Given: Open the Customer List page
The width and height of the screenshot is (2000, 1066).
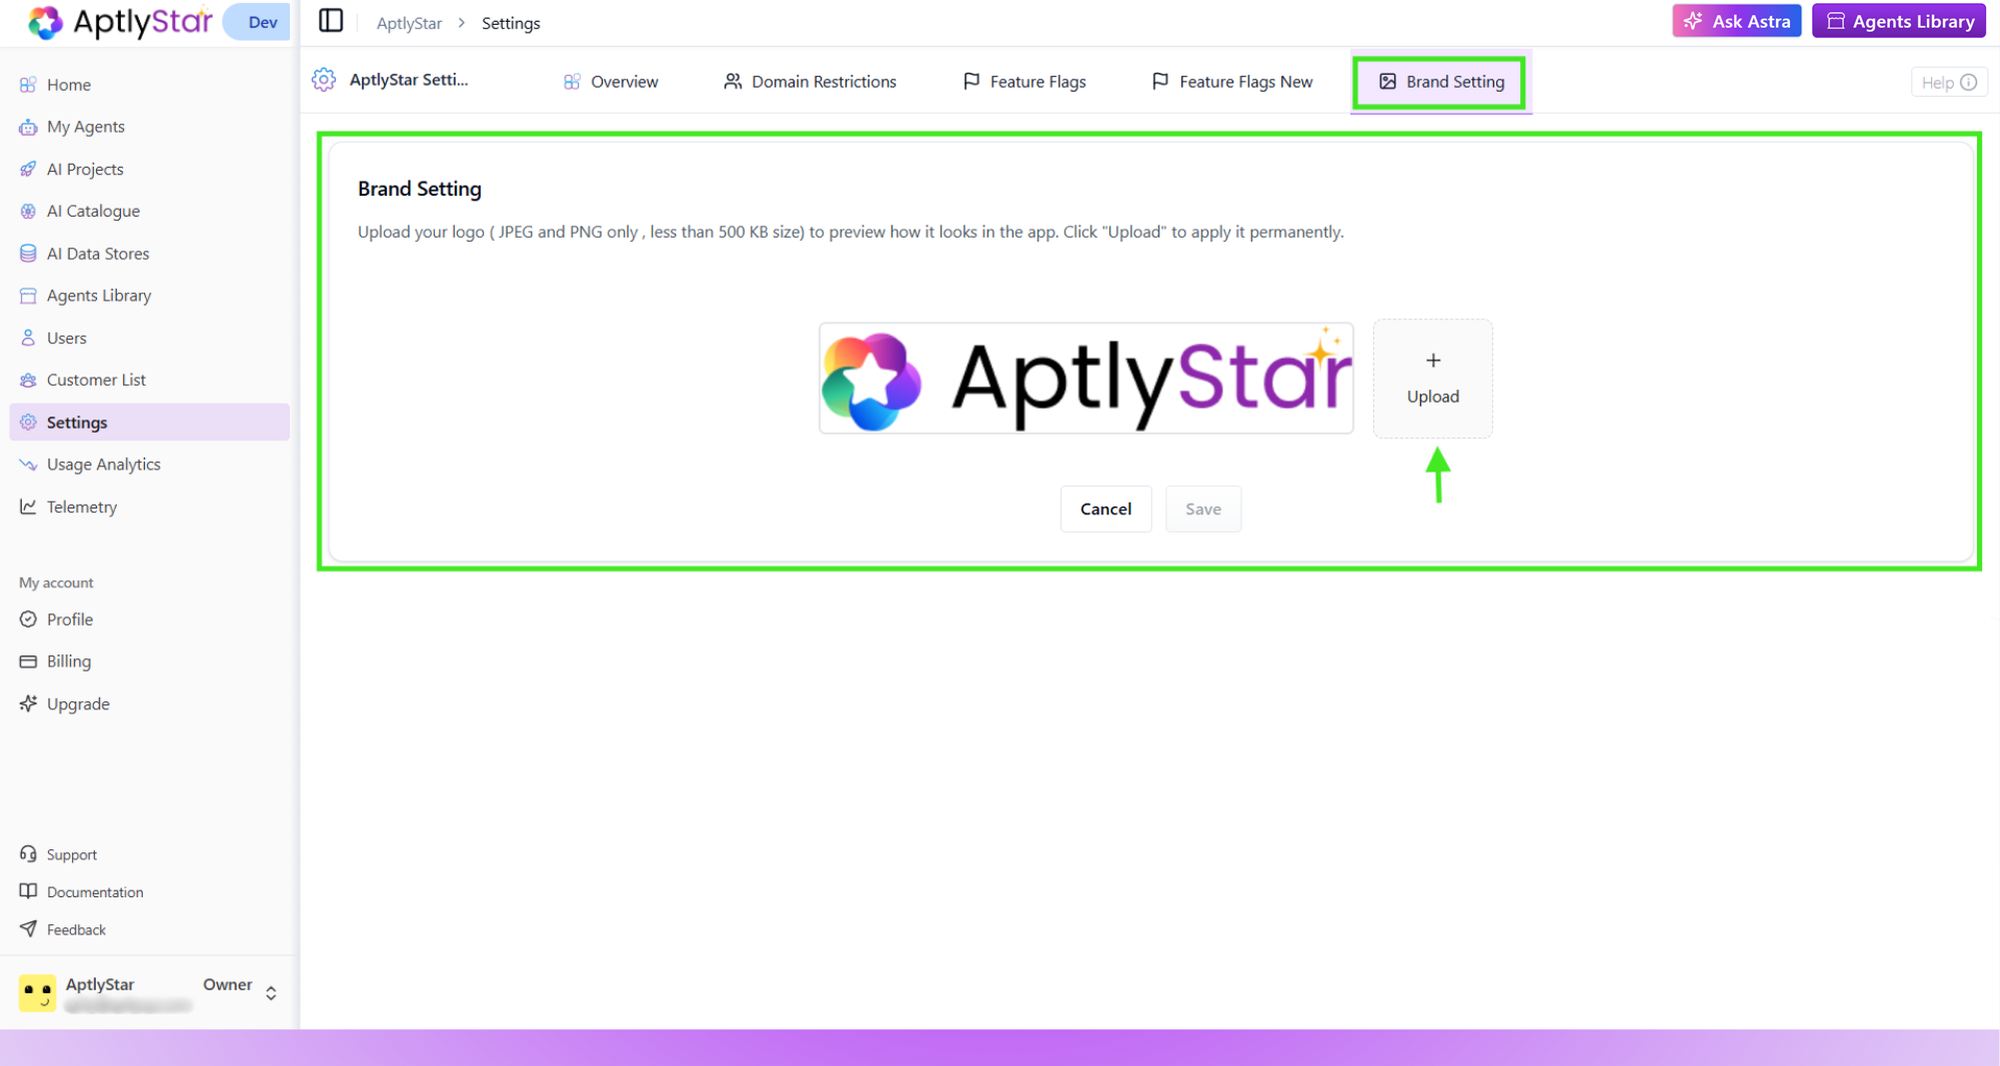Looking at the screenshot, I should coord(96,379).
